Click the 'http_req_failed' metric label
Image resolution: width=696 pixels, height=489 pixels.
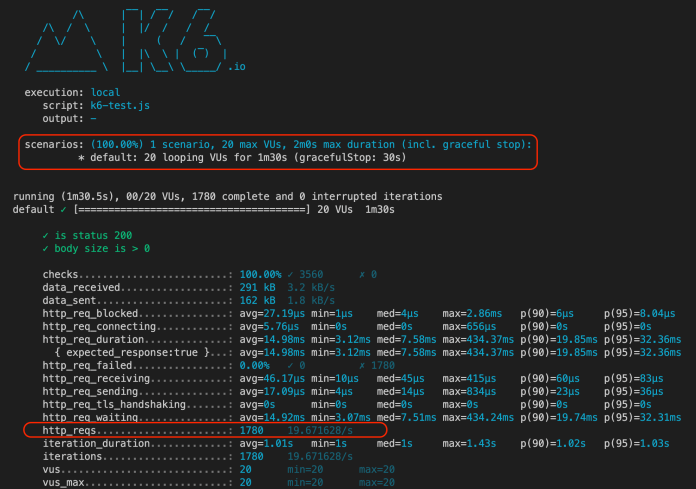click(87, 366)
